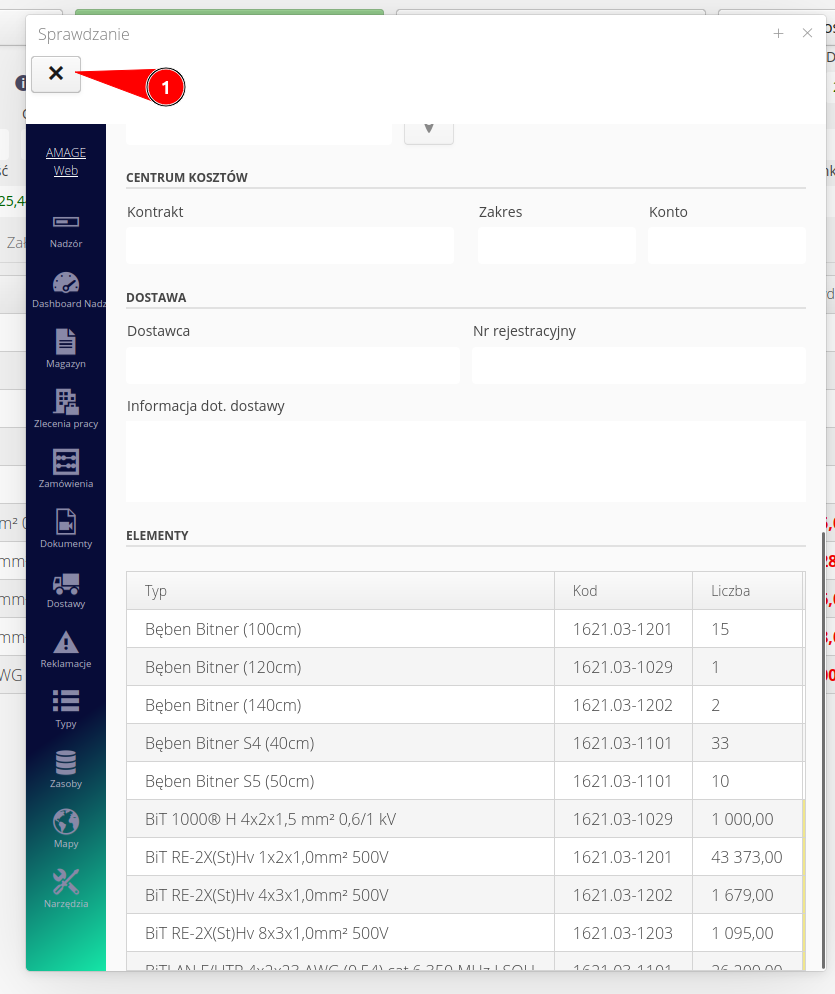
Task: Expand the dropdown arrow above Centrum kosztów
Action: point(429,130)
